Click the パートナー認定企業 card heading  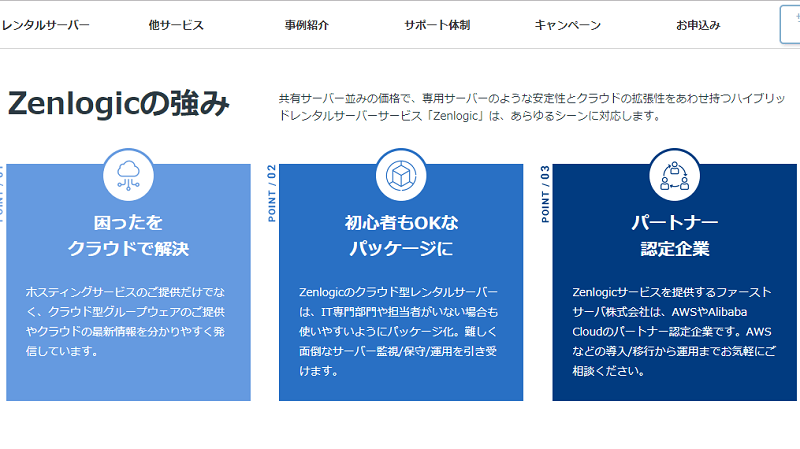tap(674, 235)
